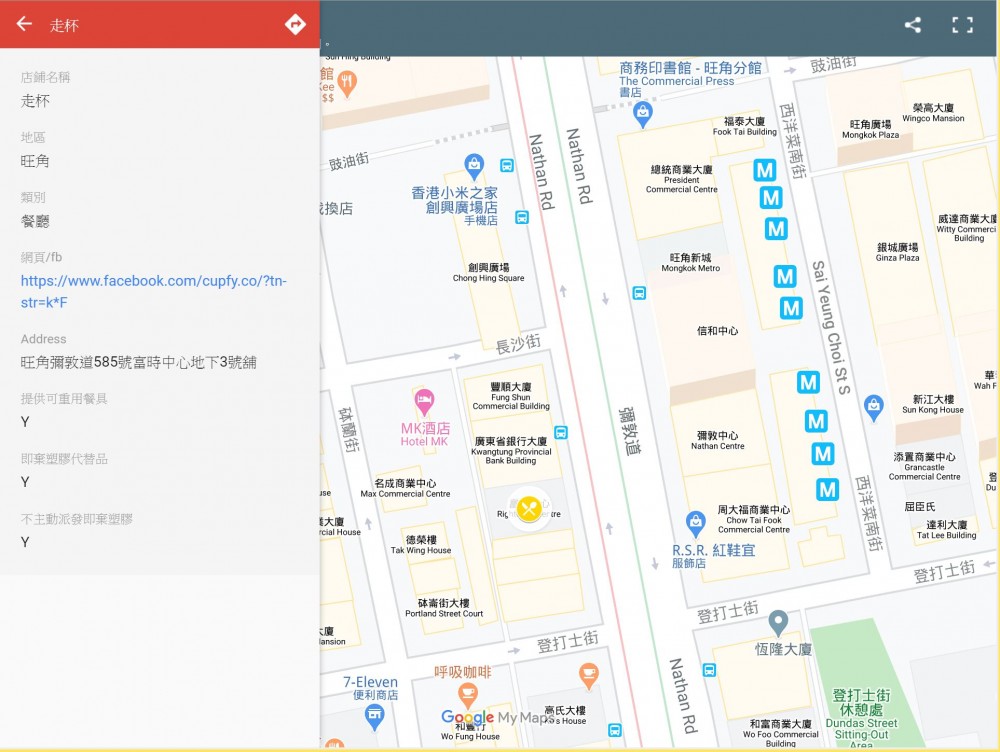This screenshot has width=1000, height=752.
Task: Share this map
Action: (913, 25)
